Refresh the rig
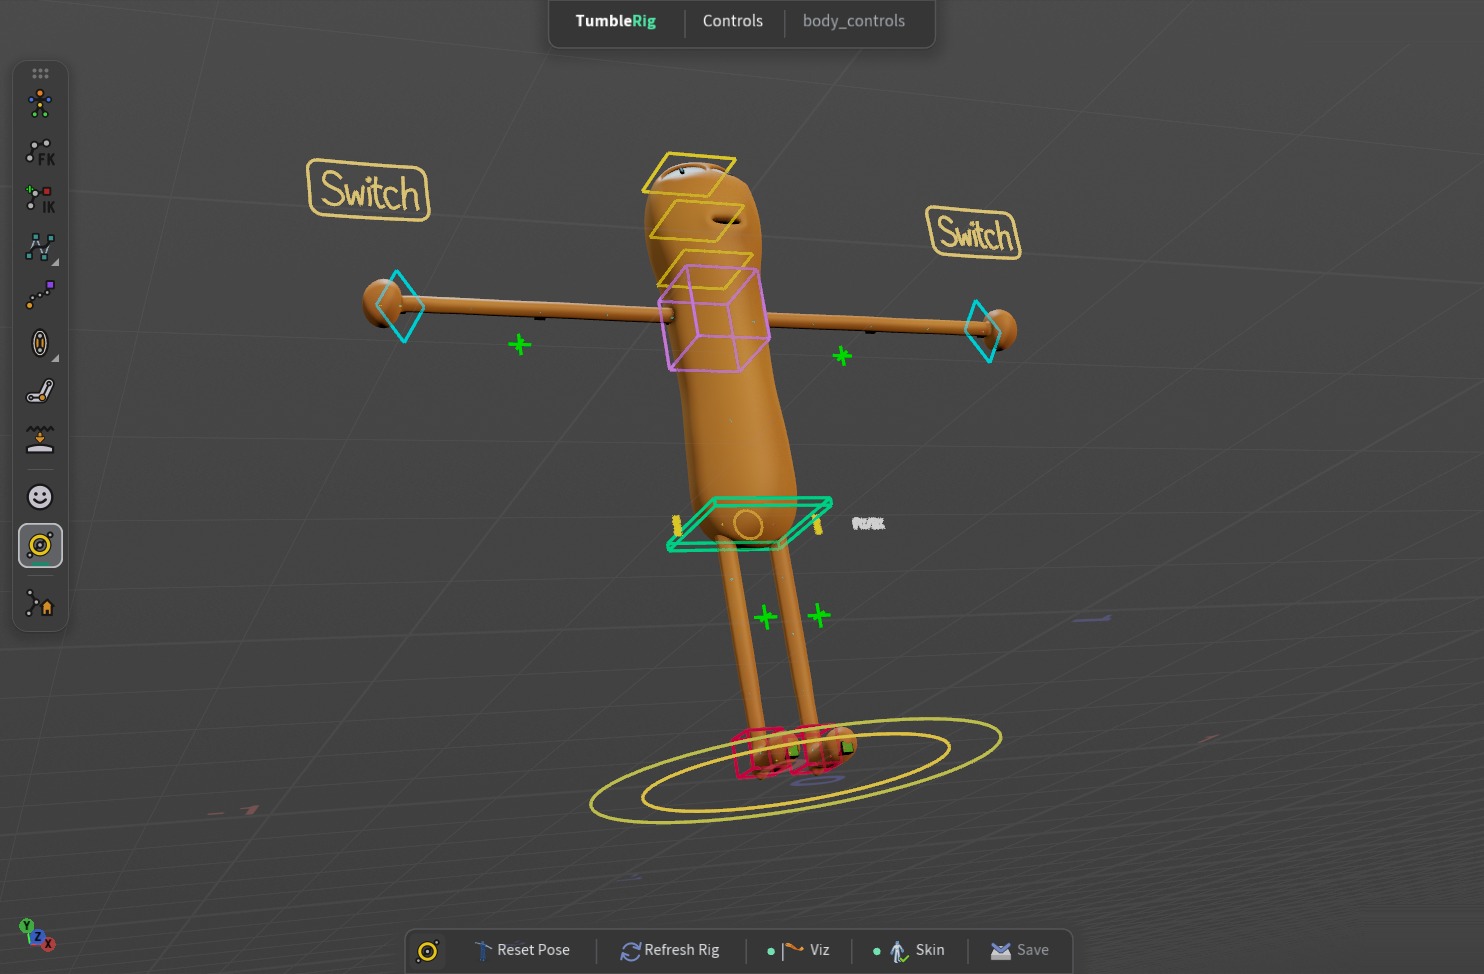The width and height of the screenshot is (1484, 974). pyautogui.click(x=670, y=950)
